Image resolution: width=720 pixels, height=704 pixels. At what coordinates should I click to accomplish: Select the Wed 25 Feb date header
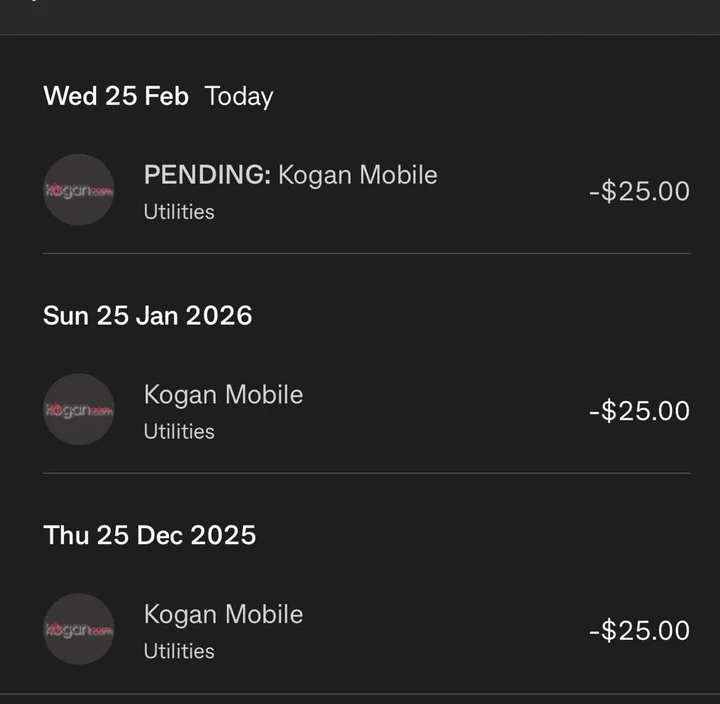click(x=116, y=96)
